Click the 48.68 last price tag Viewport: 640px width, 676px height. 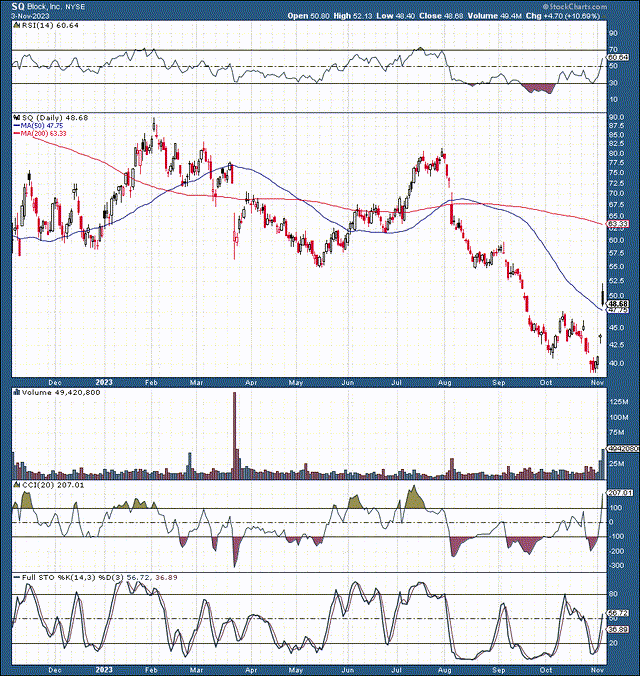click(616, 302)
